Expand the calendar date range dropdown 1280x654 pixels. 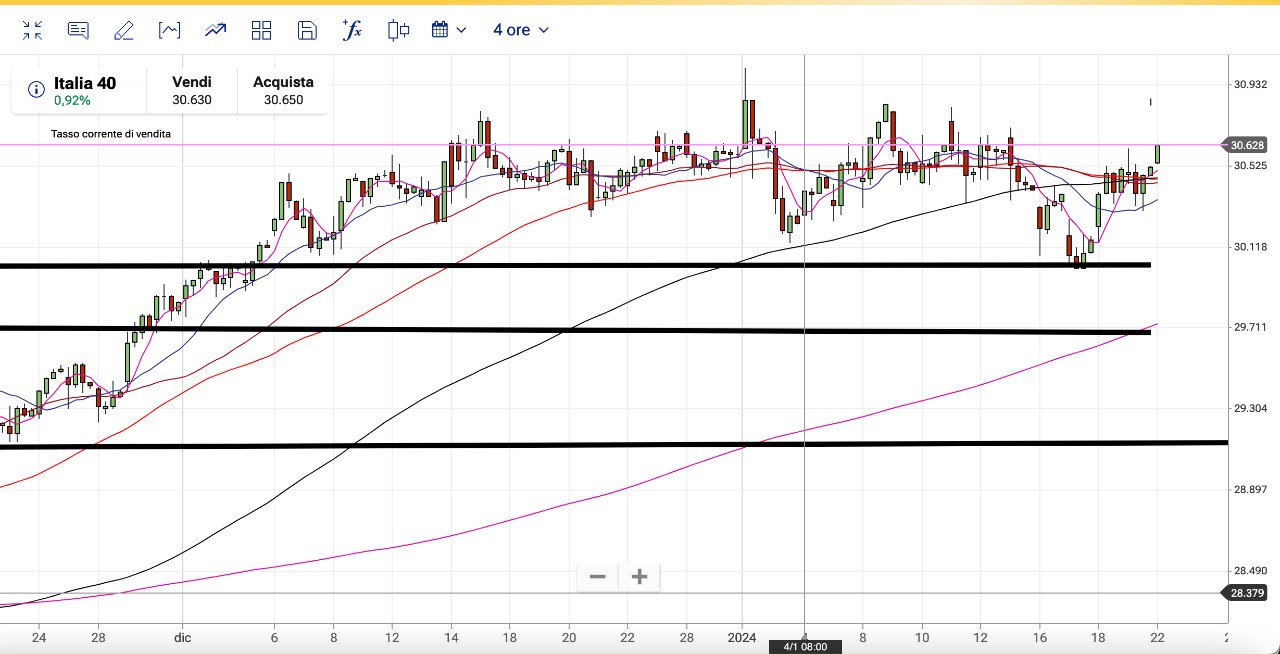(449, 30)
